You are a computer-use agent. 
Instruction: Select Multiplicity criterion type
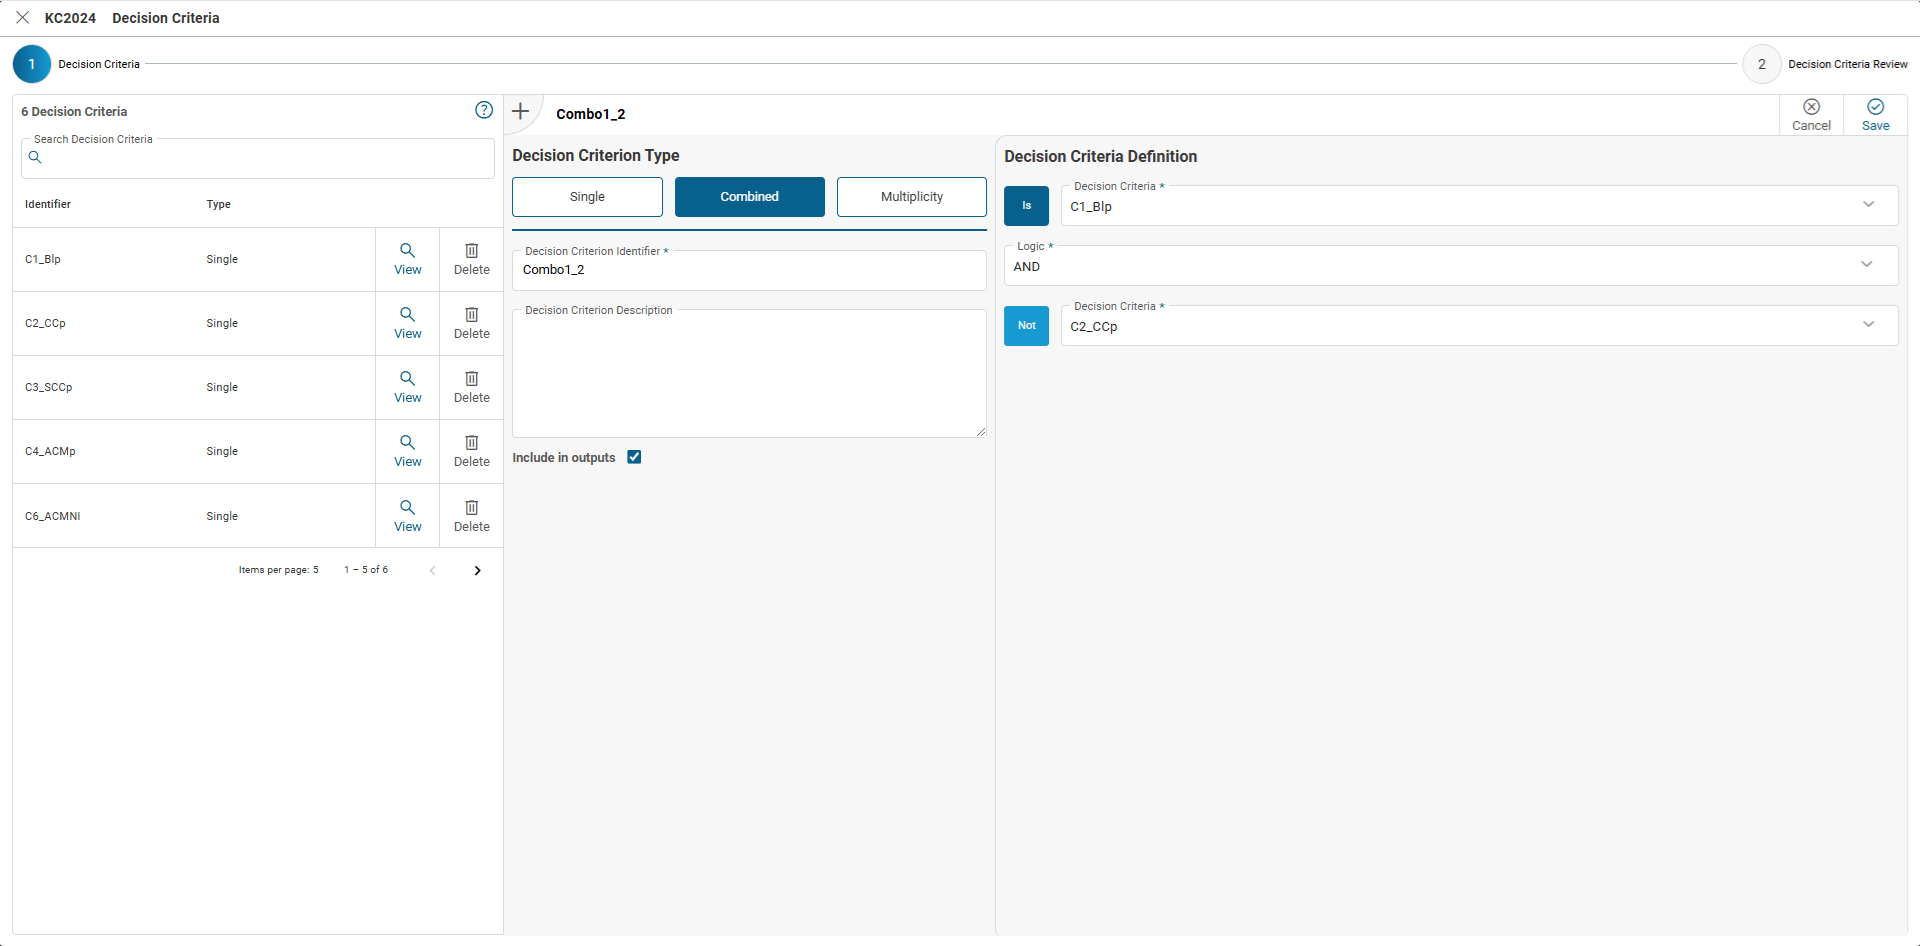click(x=912, y=197)
